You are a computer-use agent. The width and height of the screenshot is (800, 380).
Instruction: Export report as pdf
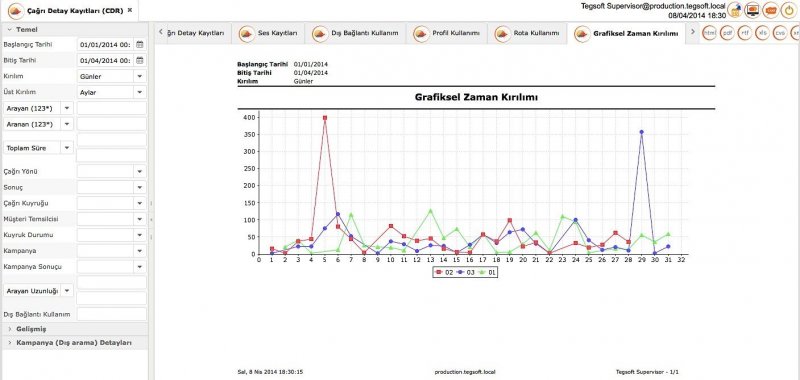pos(727,33)
